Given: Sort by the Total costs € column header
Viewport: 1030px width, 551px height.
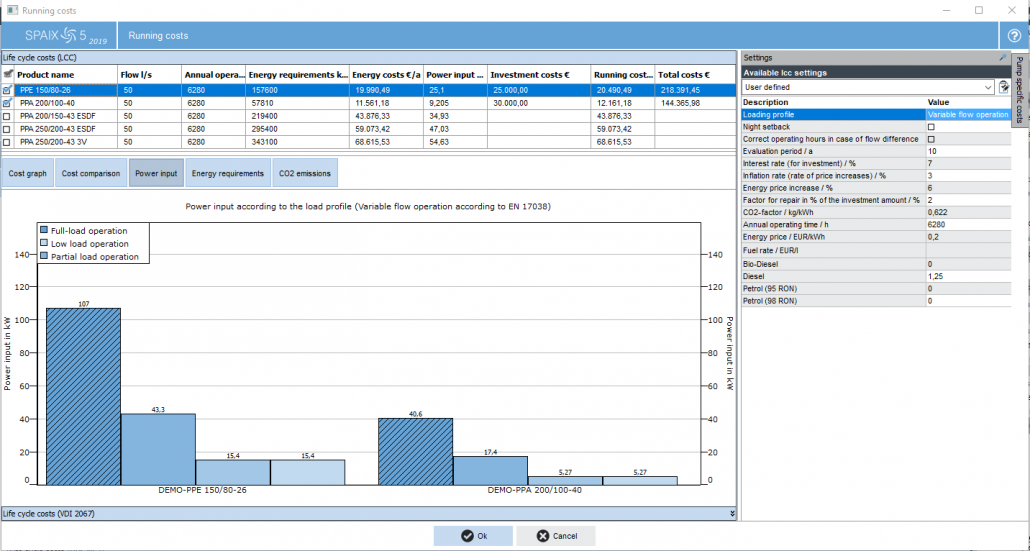Looking at the screenshot, I should [696, 75].
